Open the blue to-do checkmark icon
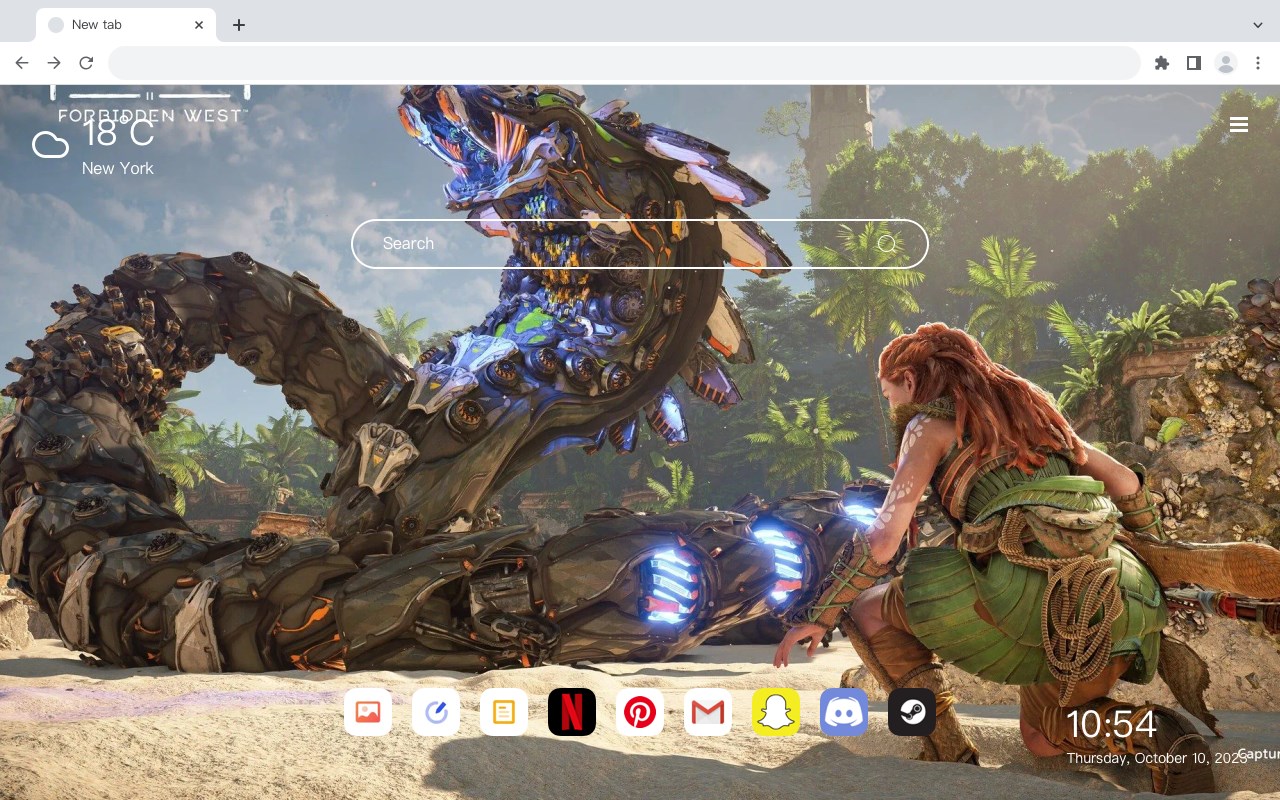This screenshot has width=1280, height=800. tap(436, 712)
